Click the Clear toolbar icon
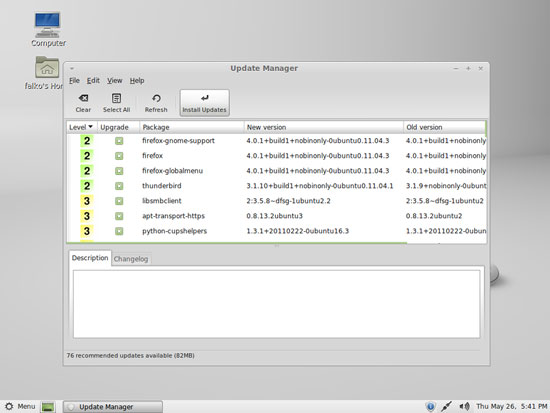Screen dimensions: 550x413 [x=83, y=103]
